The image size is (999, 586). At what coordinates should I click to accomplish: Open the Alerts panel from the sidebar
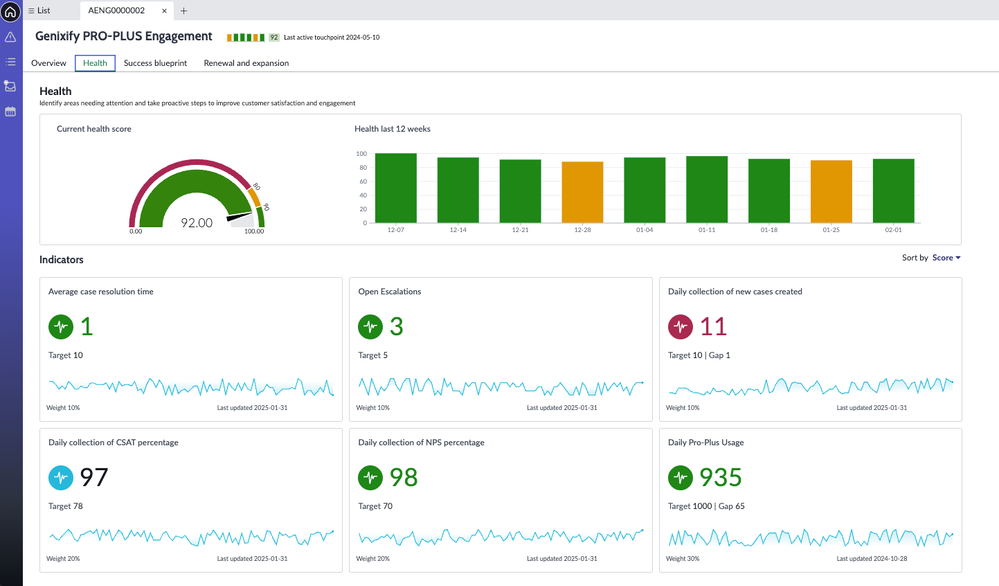pos(10,37)
